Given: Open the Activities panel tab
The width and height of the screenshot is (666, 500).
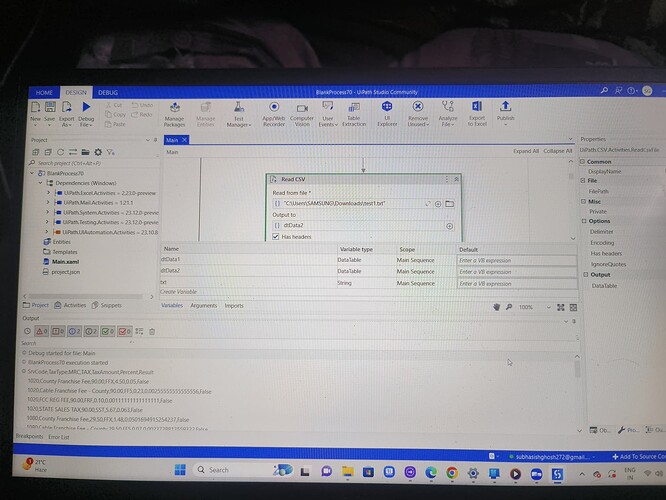Looking at the screenshot, I should coord(70,305).
